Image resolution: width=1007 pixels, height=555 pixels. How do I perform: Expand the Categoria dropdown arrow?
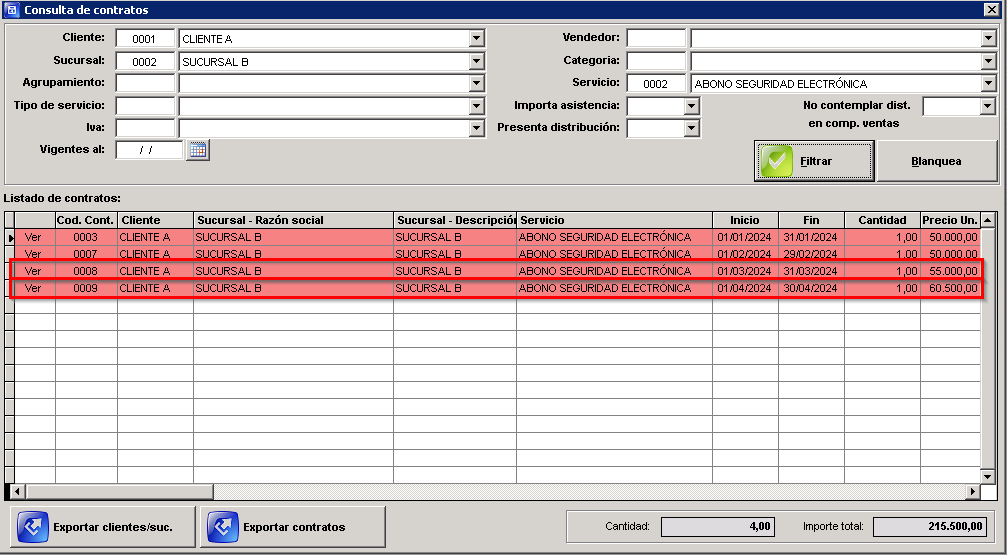click(988, 62)
